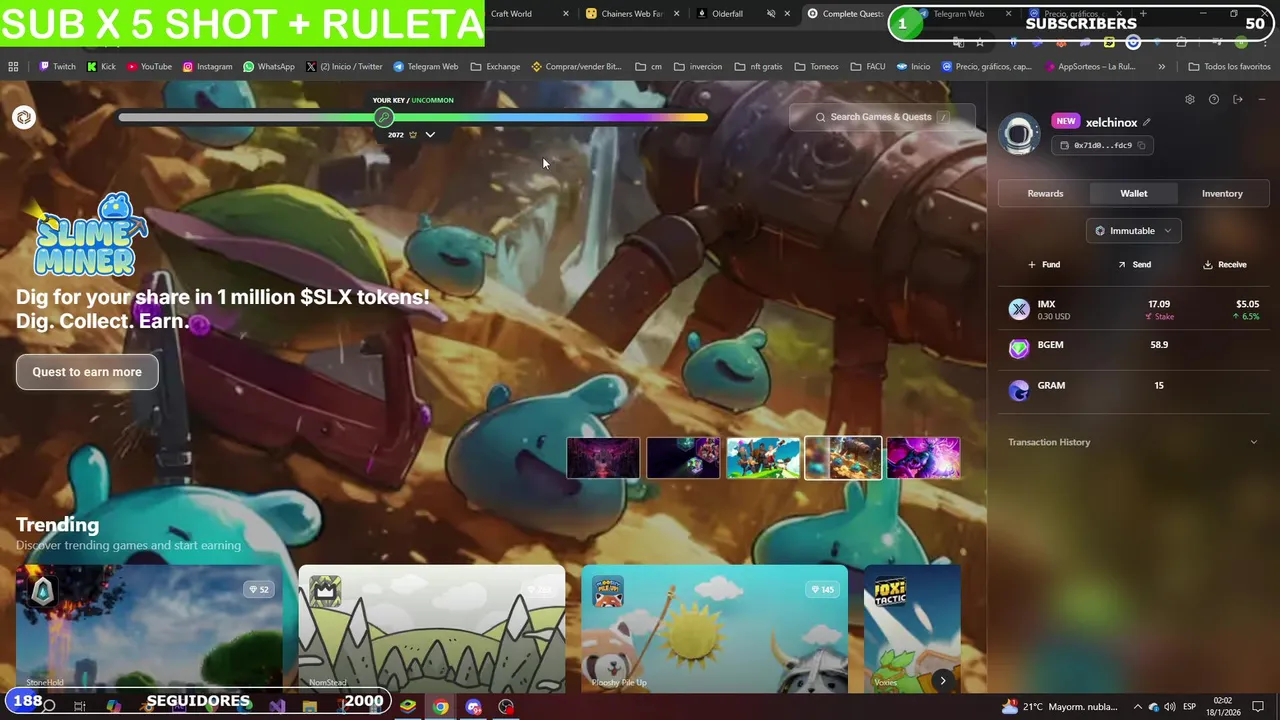Bookmark this page star icon
Screen dimensions: 1280x720
(x=980, y=42)
